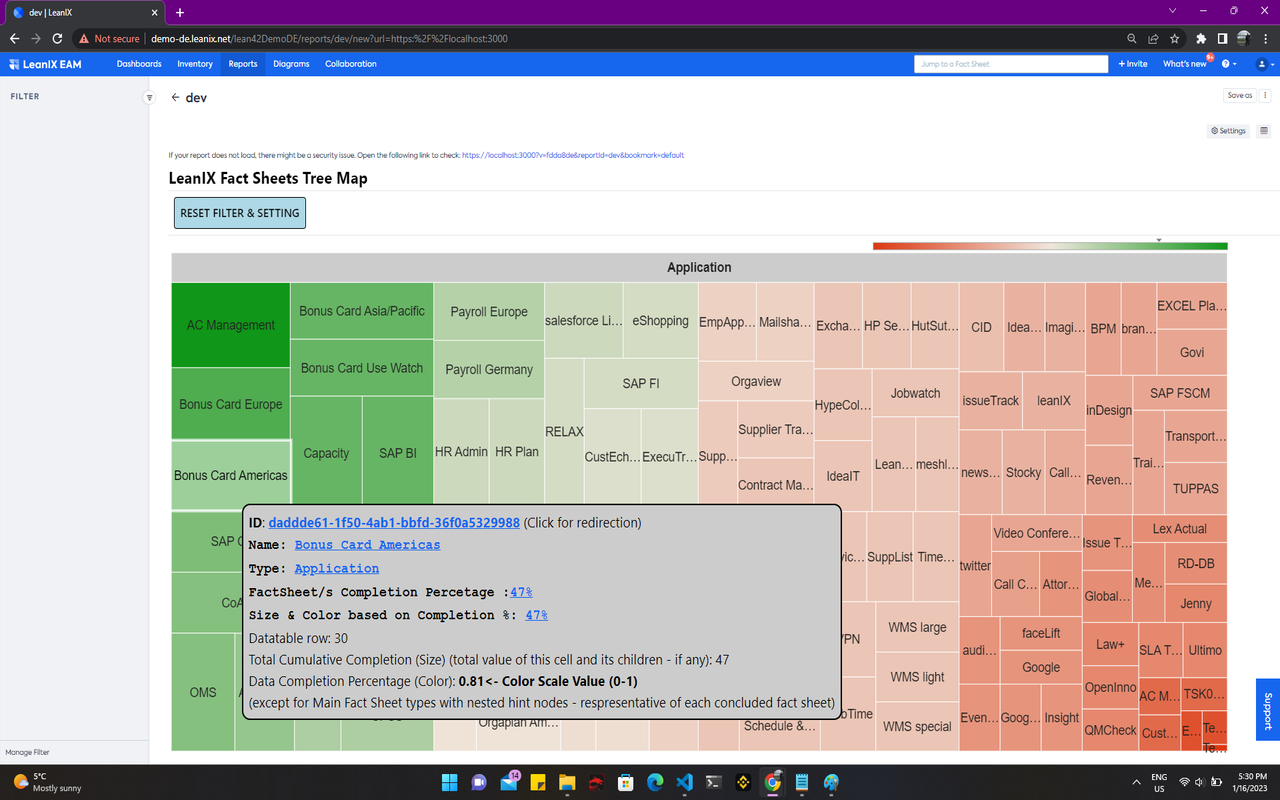Screen dimensions: 1280x800
Task: Open Visual Studio Code from taskbar
Action: tap(684, 782)
